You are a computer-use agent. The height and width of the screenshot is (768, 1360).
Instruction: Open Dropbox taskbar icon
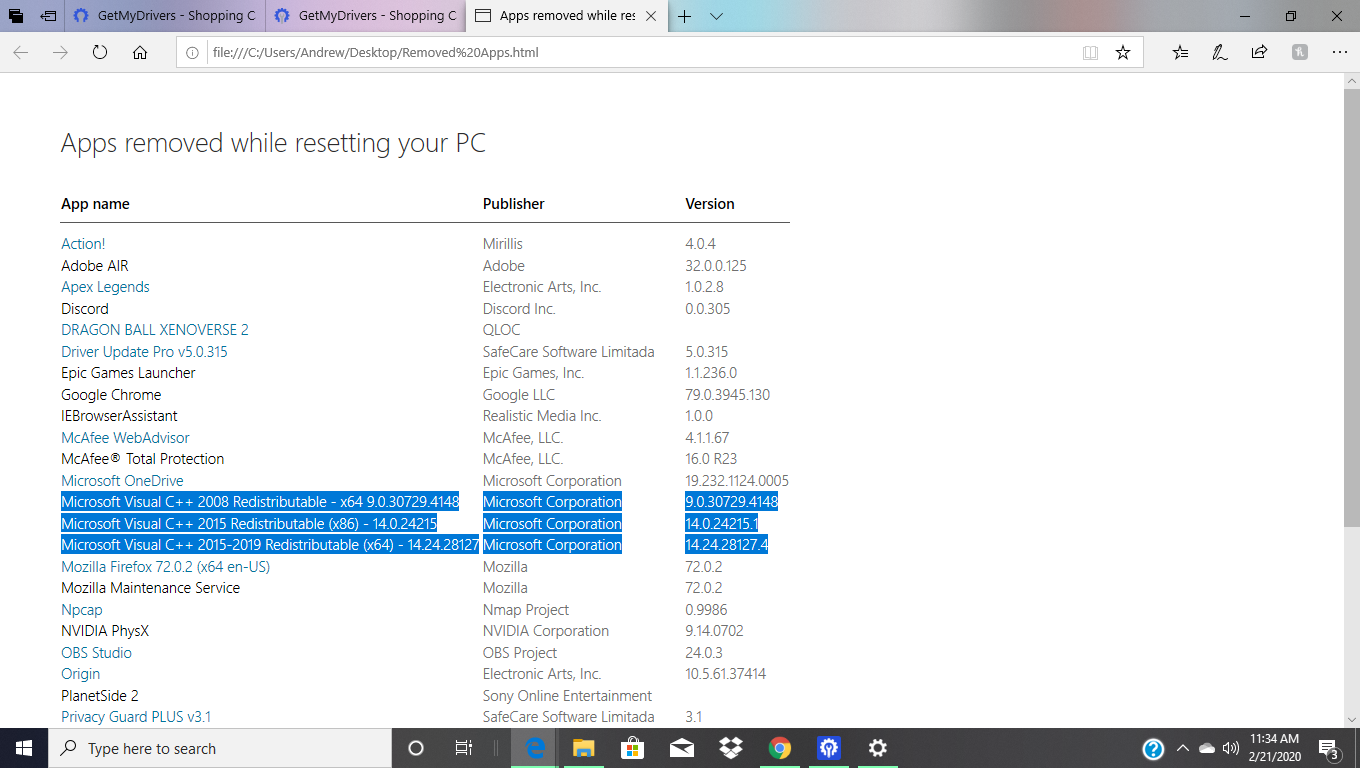730,748
